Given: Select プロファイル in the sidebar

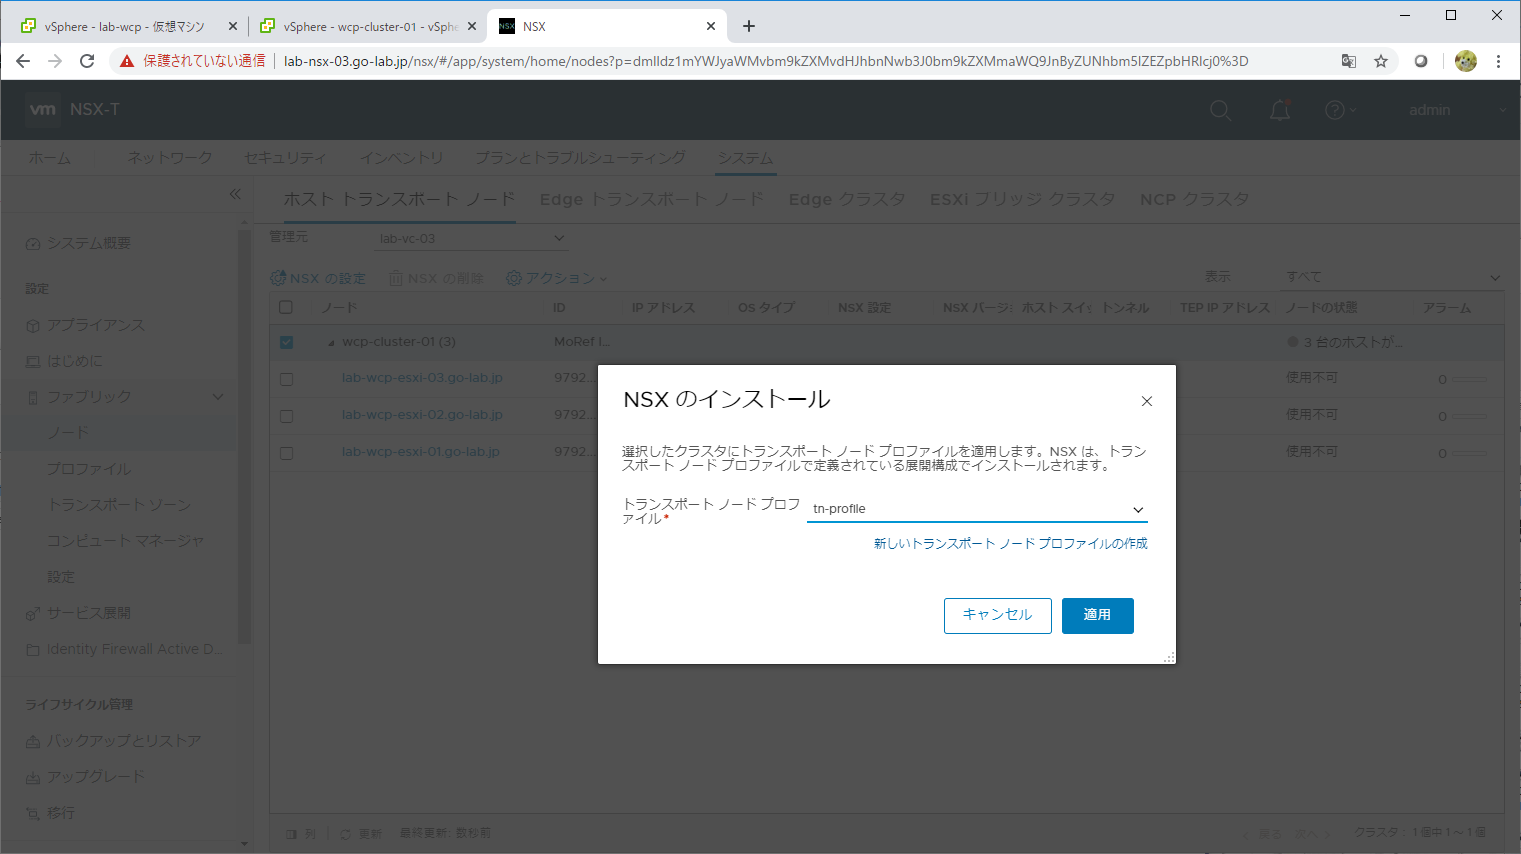Looking at the screenshot, I should click(x=89, y=469).
